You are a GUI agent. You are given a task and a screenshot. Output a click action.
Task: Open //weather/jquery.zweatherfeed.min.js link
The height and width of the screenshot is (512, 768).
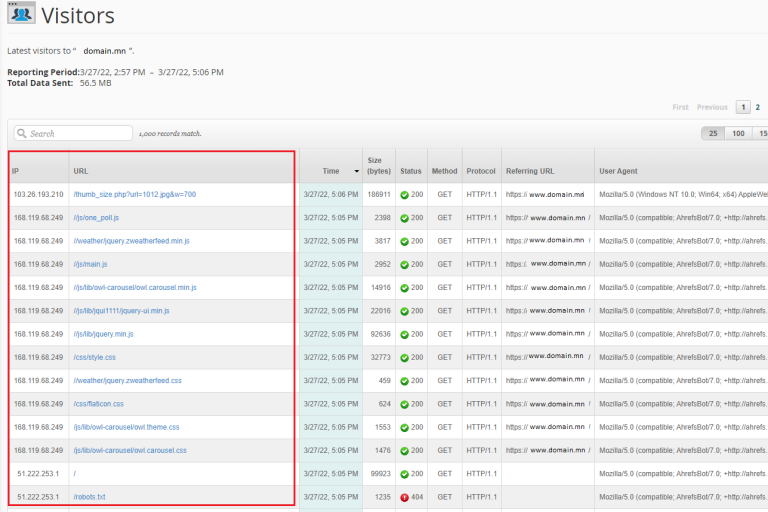[x=131, y=241]
